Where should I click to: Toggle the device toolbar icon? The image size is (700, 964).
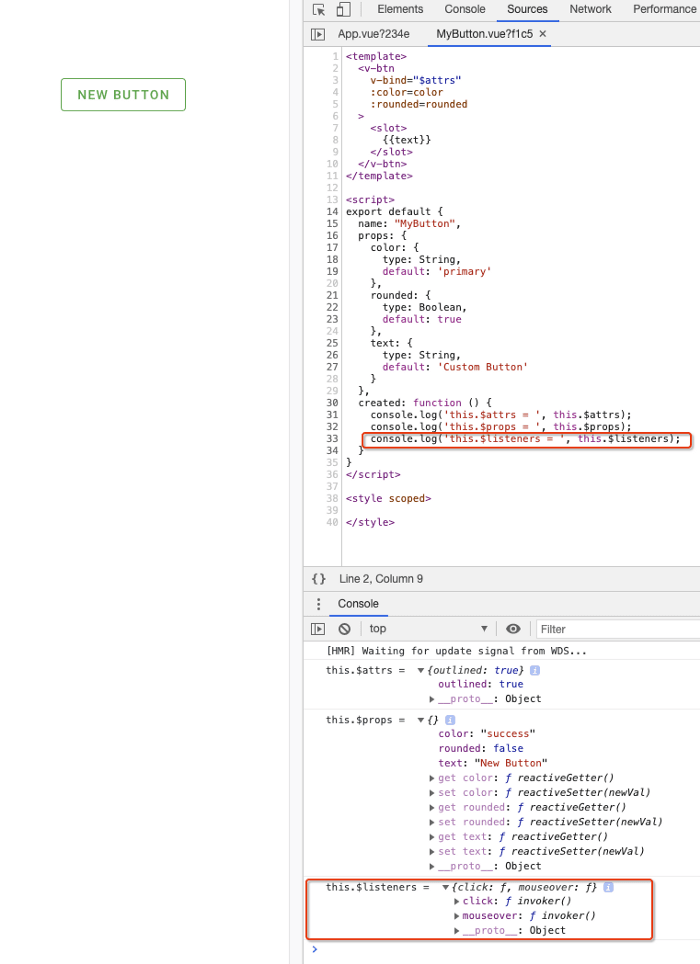[x=344, y=10]
